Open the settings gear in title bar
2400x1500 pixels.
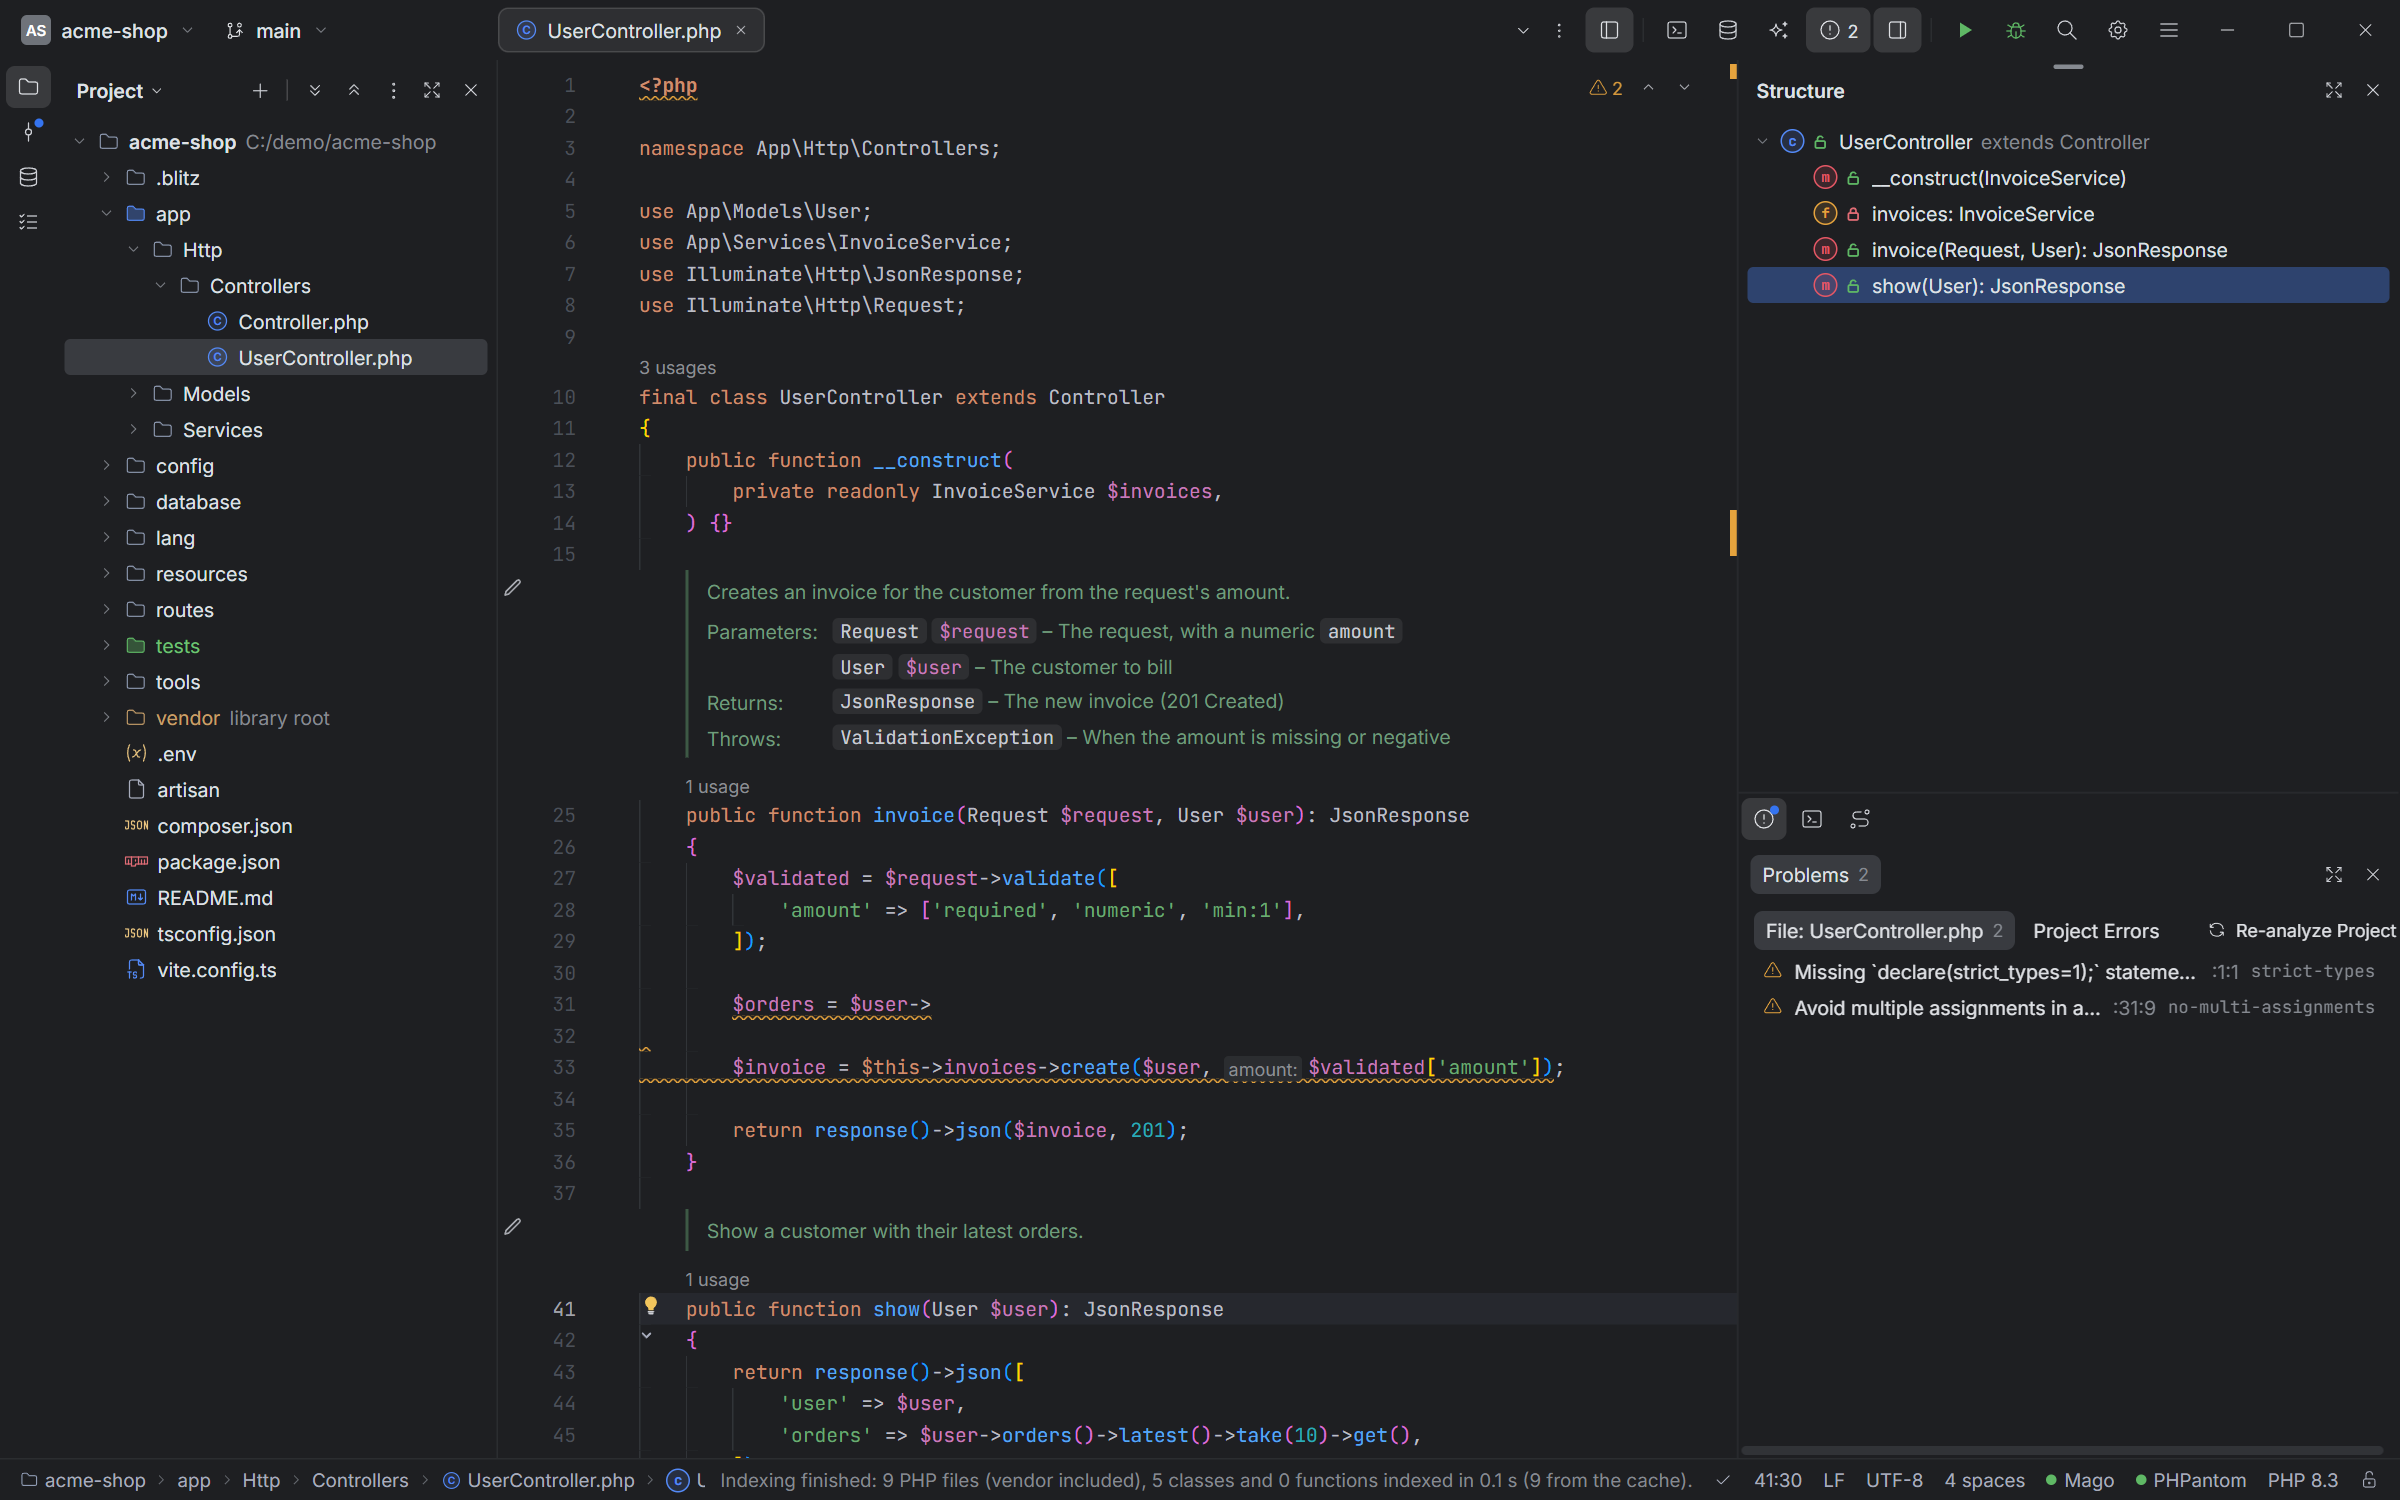2117,30
